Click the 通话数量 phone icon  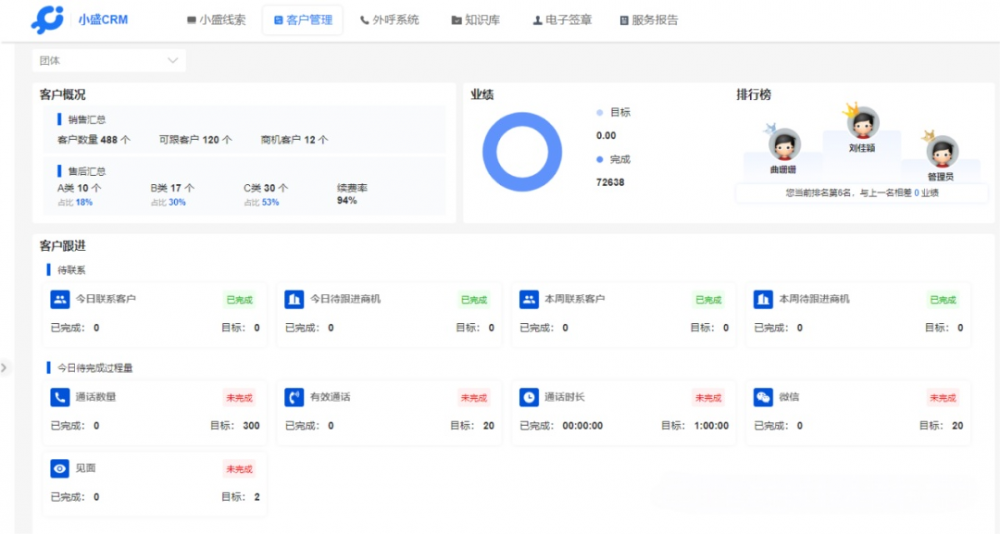click(60, 397)
